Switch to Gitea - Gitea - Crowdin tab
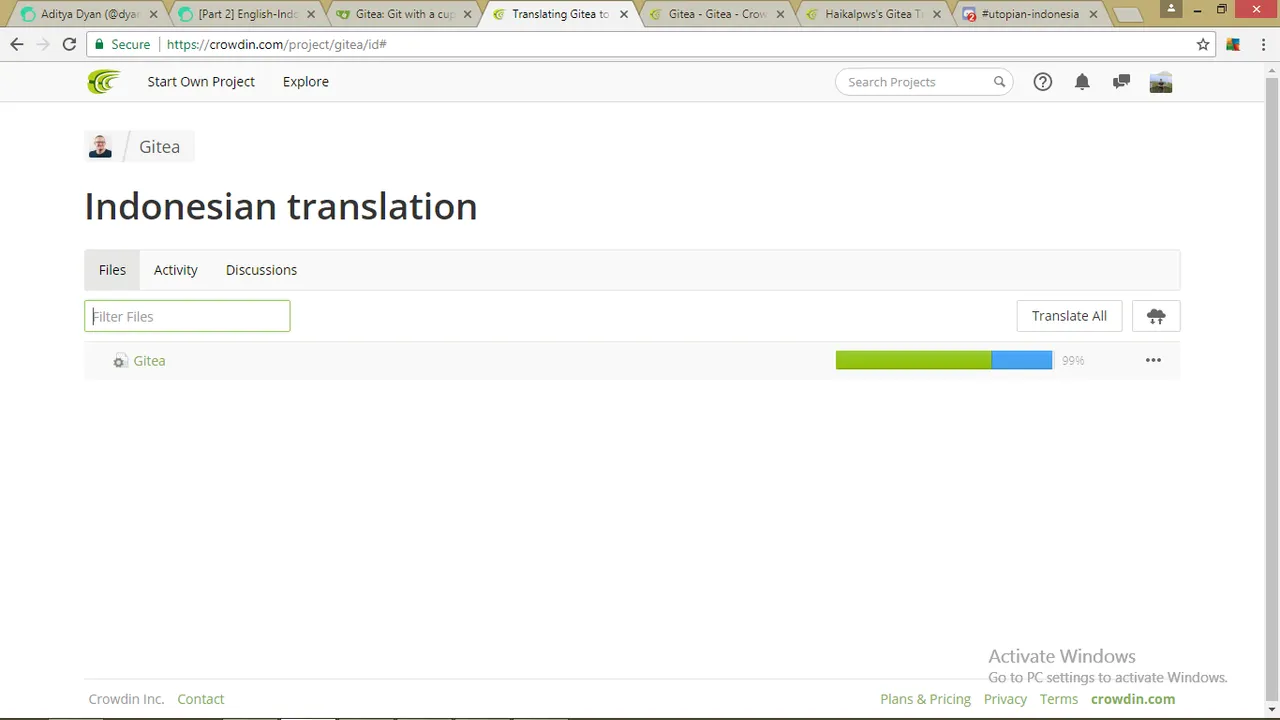 point(717,14)
